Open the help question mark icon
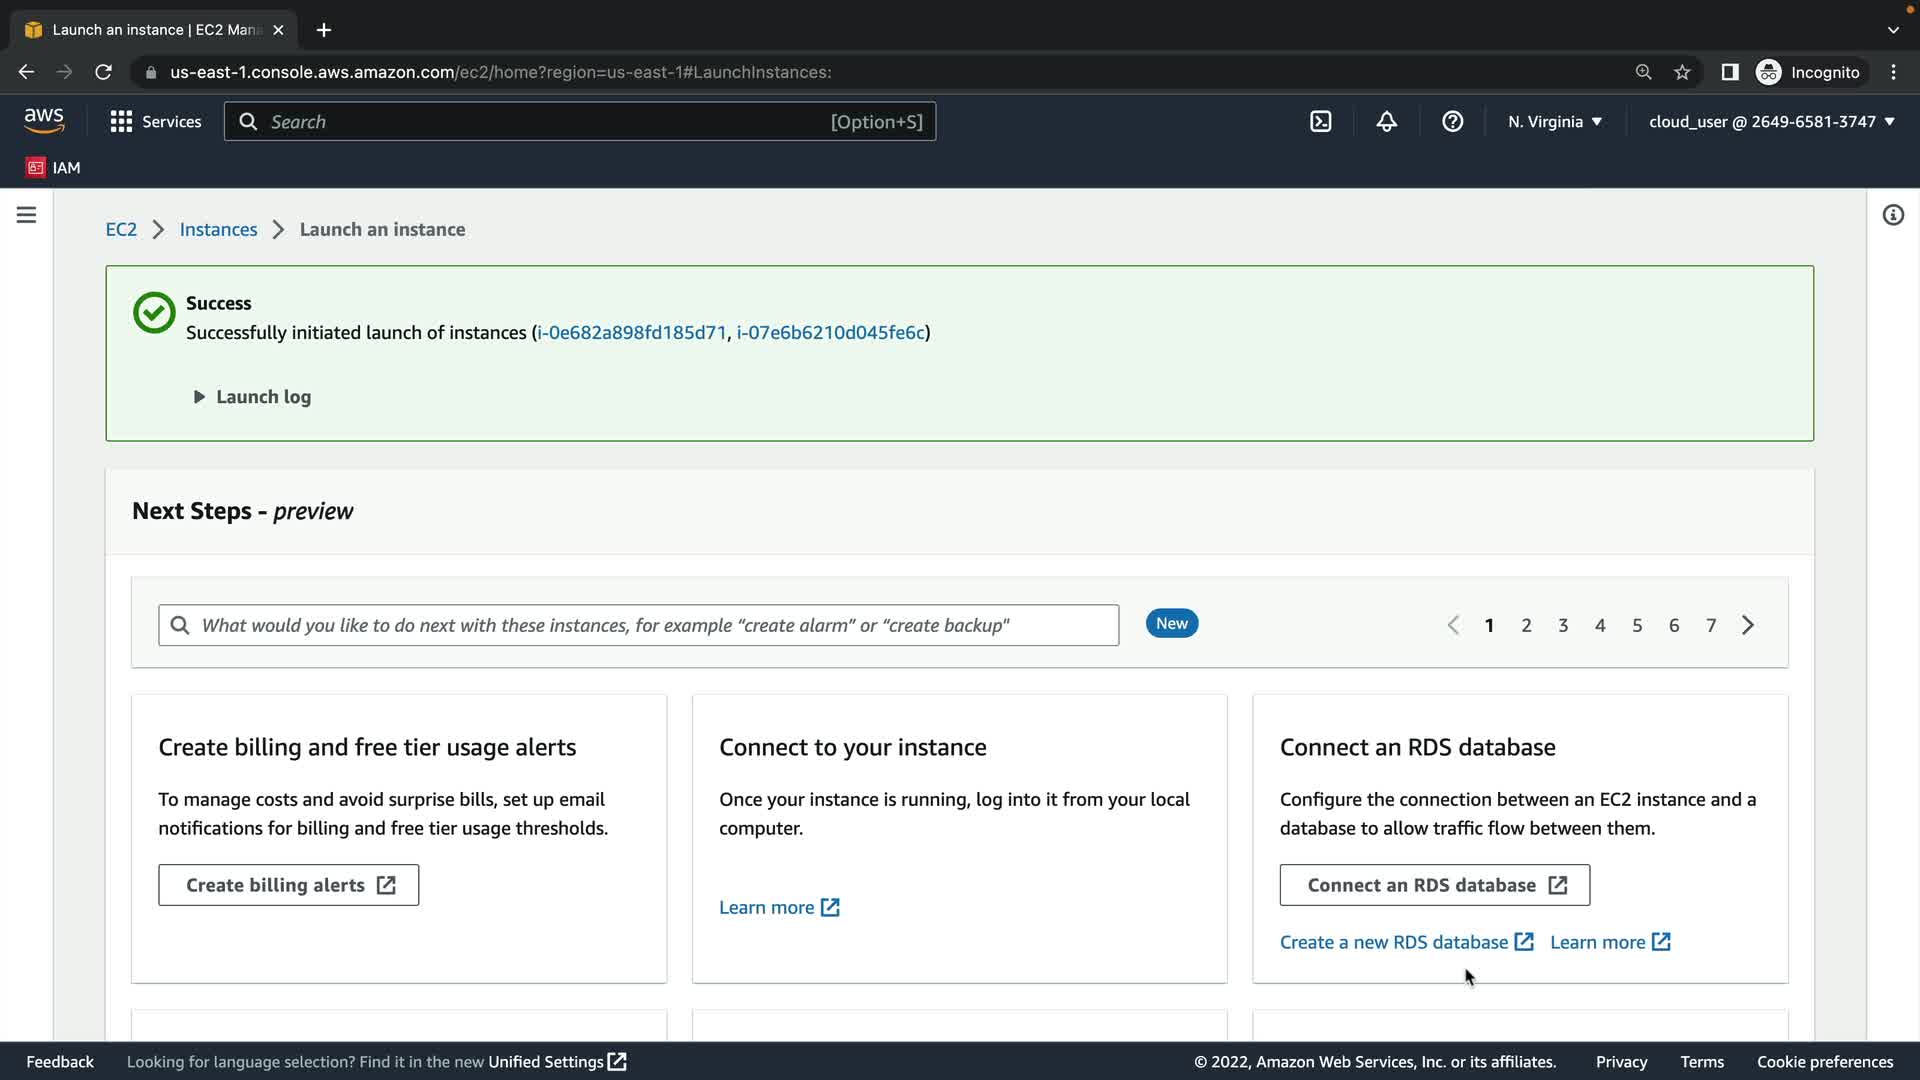Viewport: 1920px width, 1080px height. pos(1452,122)
